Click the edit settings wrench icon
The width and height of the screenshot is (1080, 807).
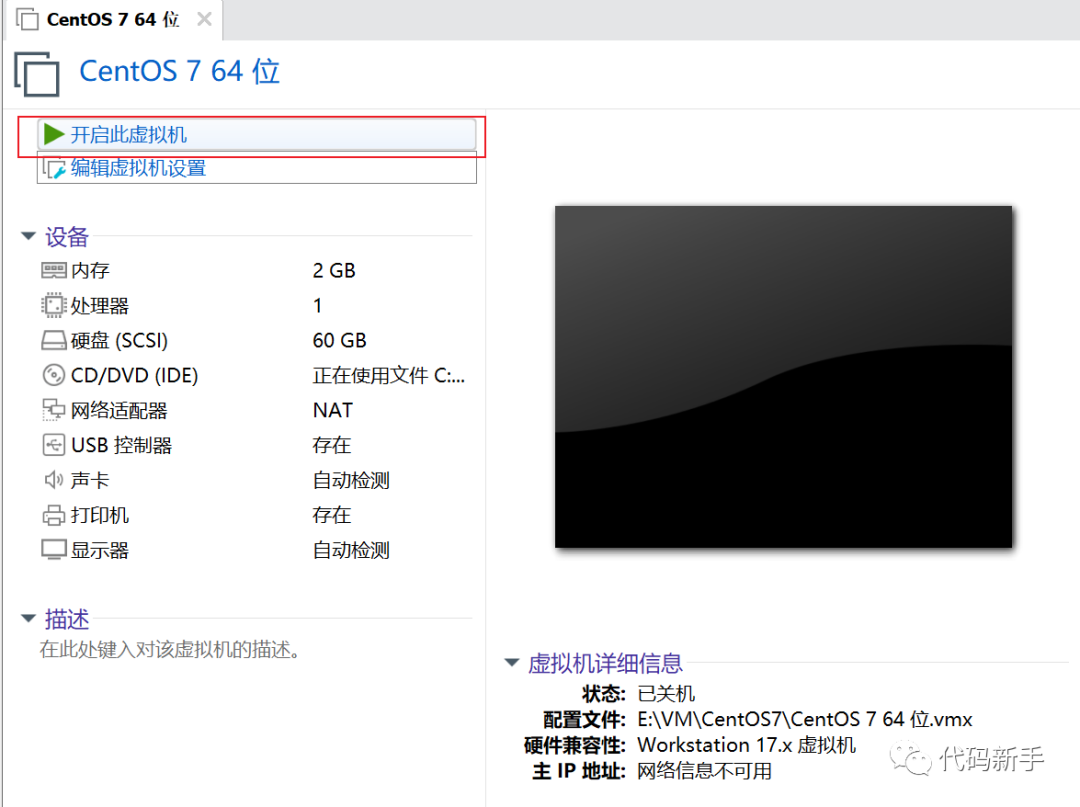pyautogui.click(x=54, y=168)
